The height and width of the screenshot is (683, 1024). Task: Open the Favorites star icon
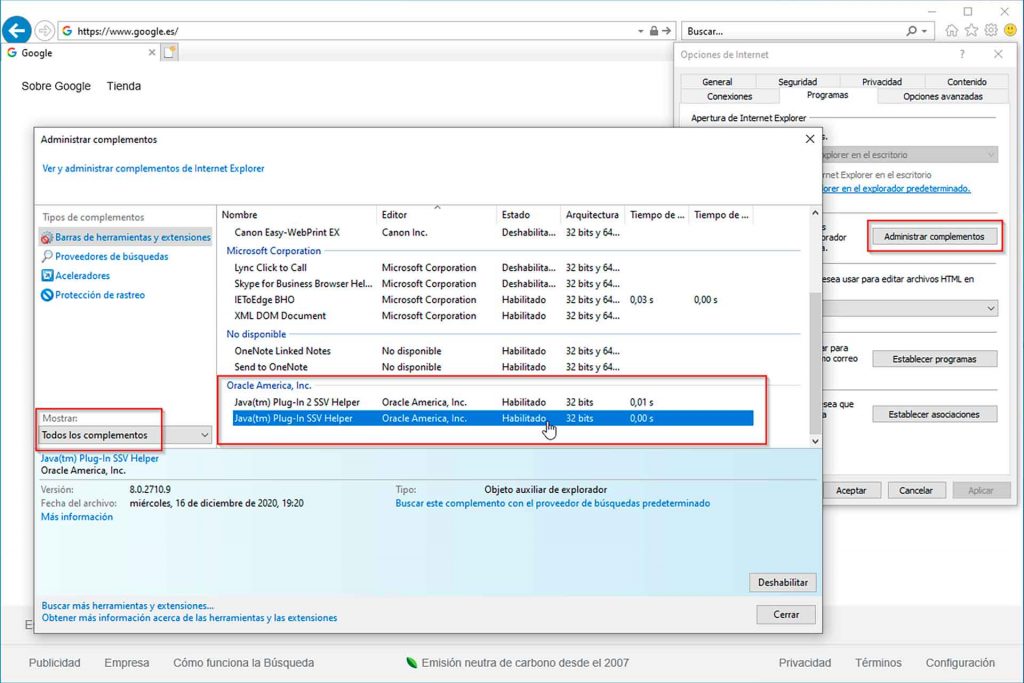(972, 31)
